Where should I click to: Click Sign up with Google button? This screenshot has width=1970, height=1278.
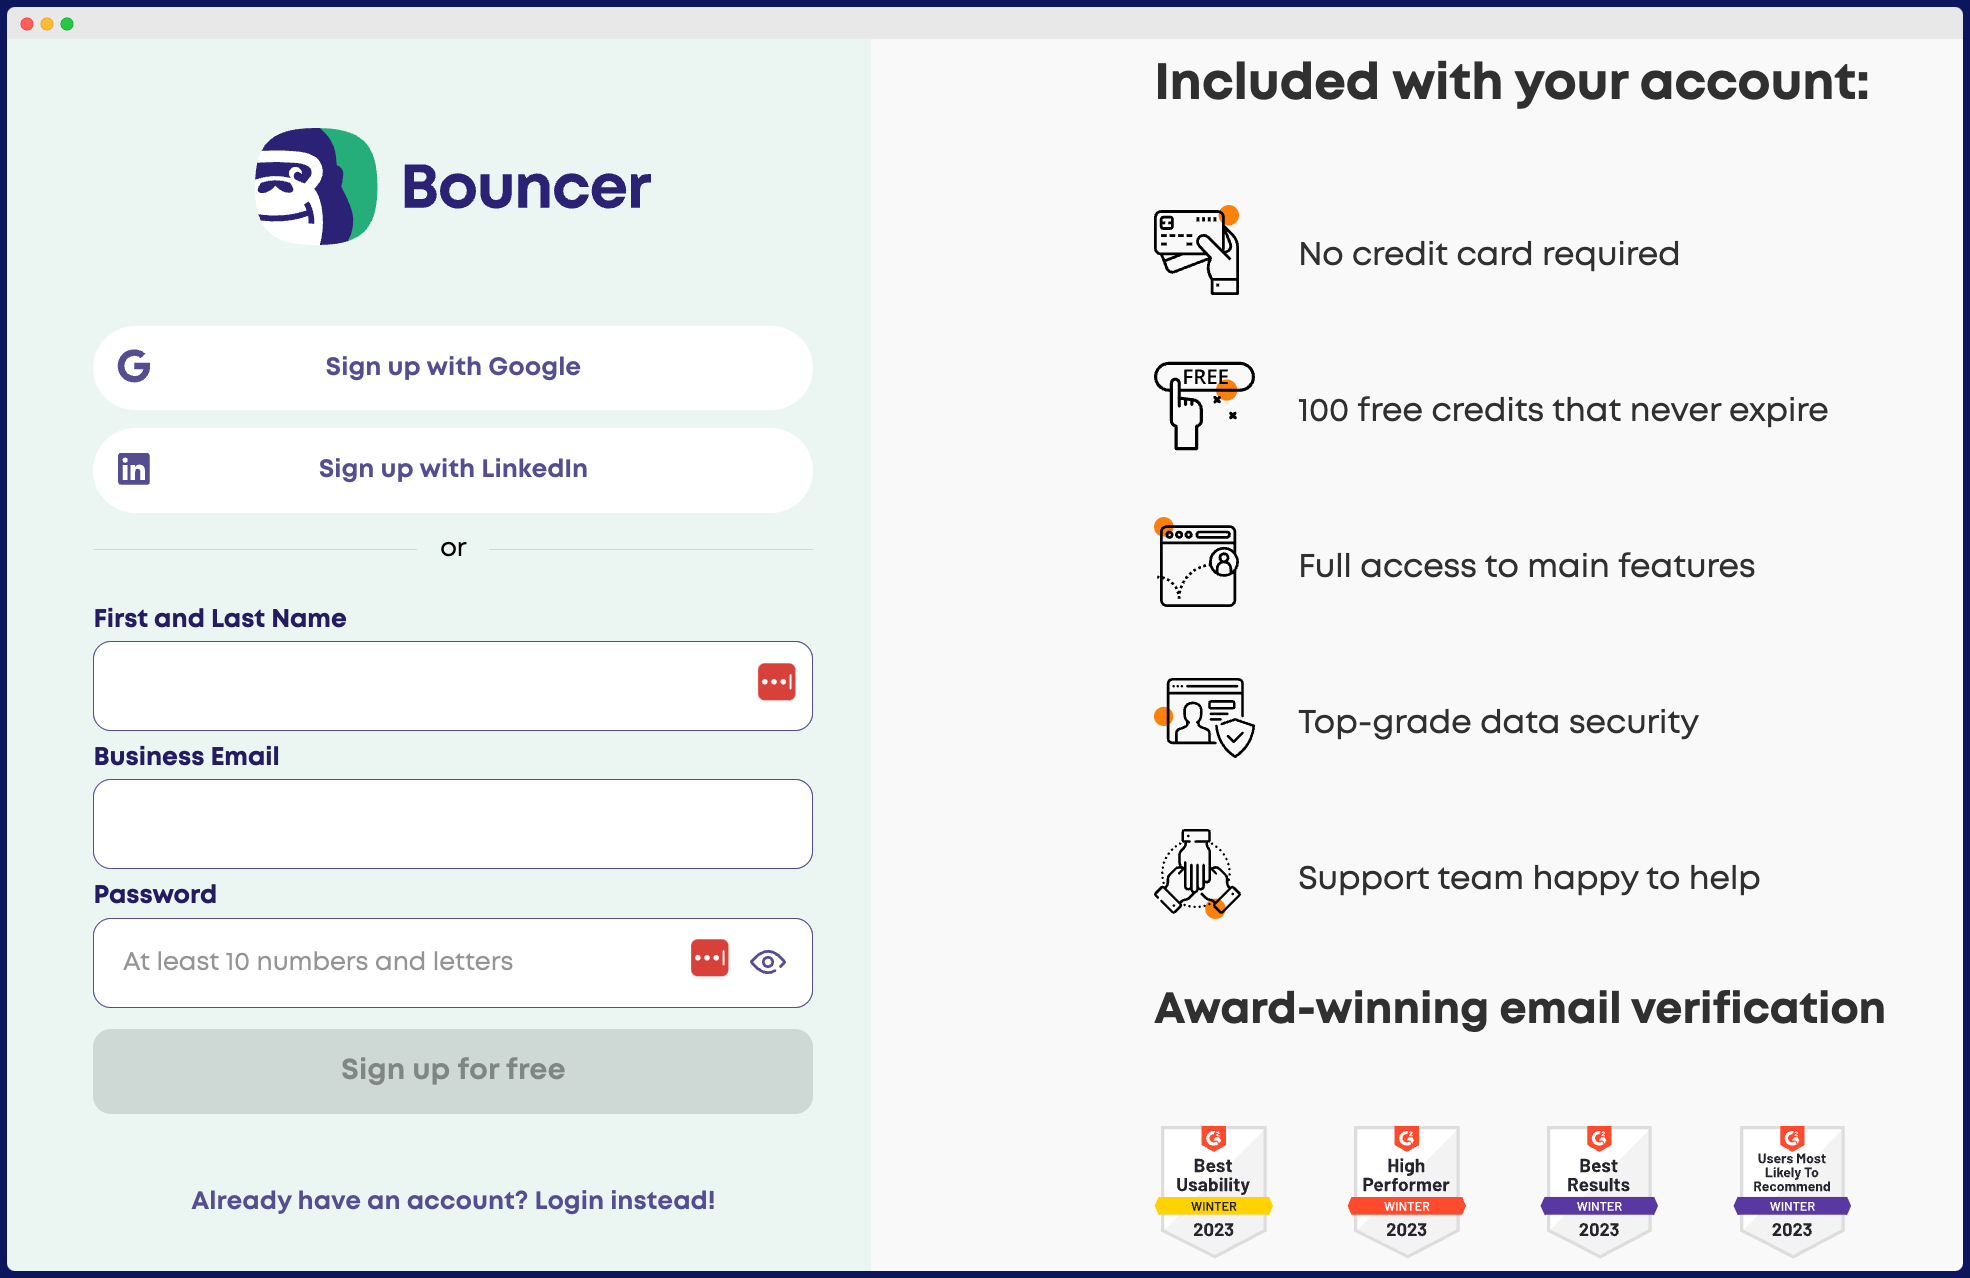coord(454,368)
